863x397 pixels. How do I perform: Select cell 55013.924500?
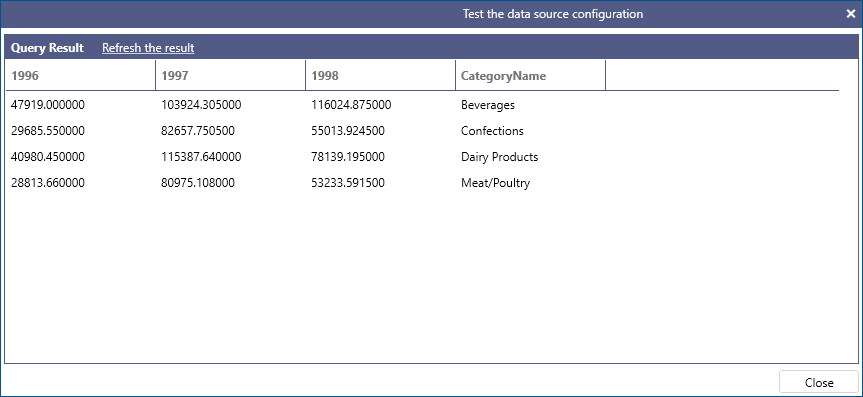point(348,131)
